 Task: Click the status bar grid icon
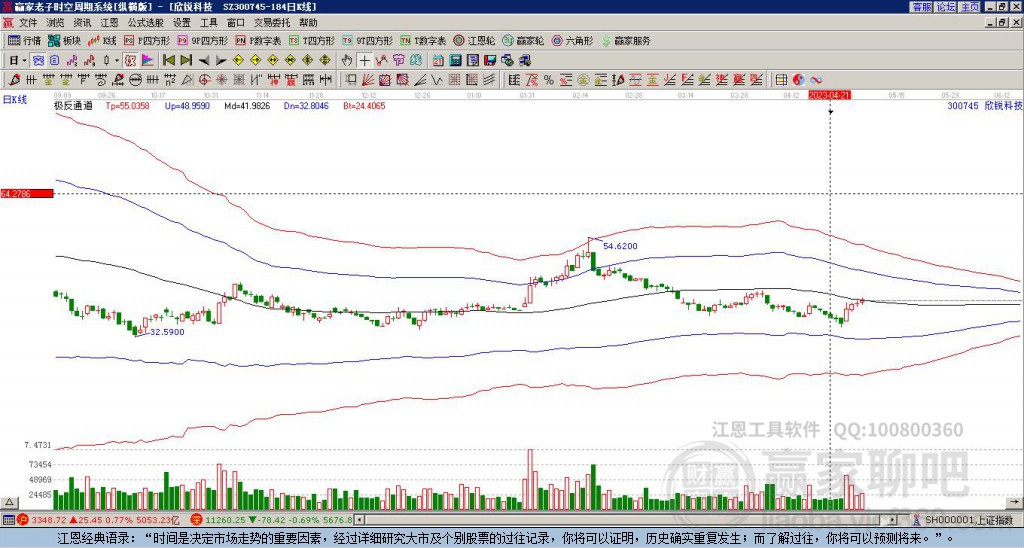8,521
